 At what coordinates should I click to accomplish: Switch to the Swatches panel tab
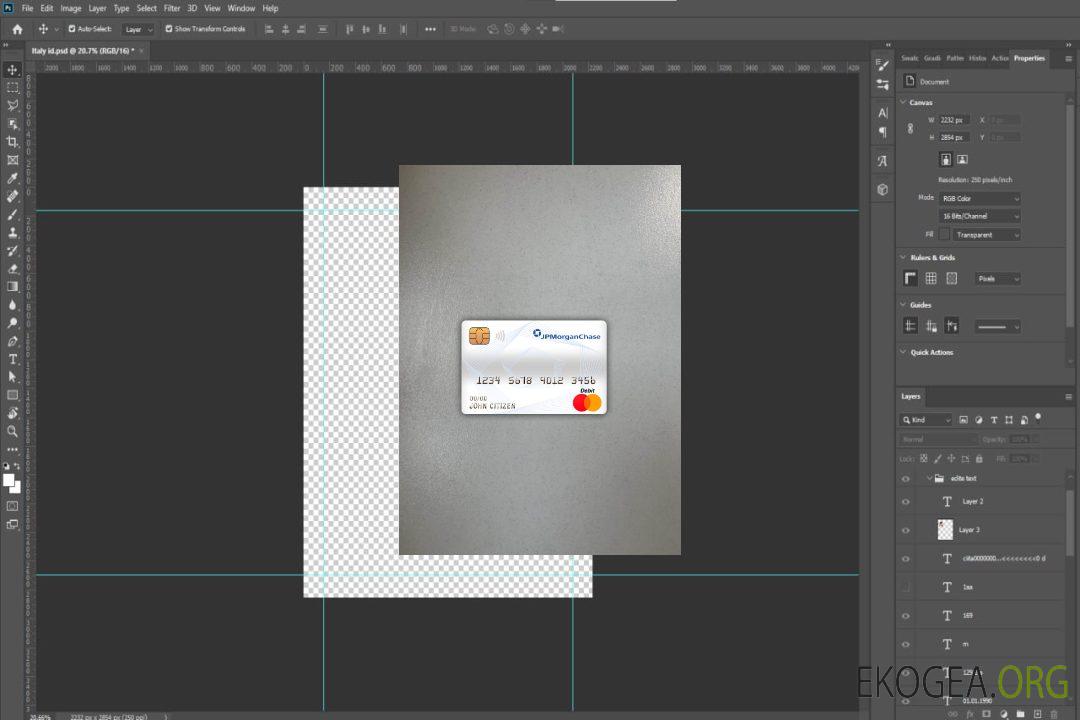909,58
